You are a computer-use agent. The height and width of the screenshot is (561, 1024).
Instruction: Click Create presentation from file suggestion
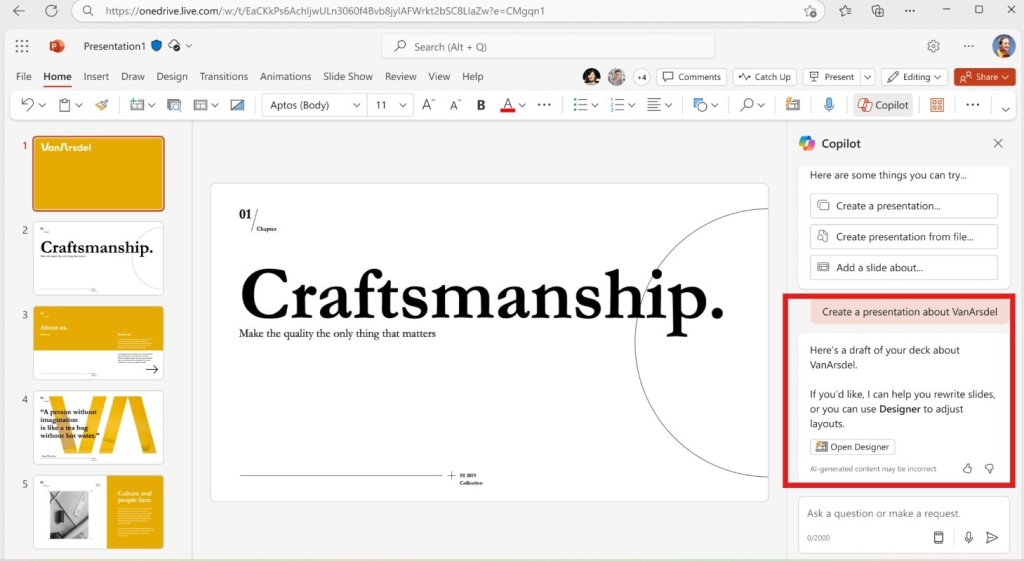click(904, 236)
